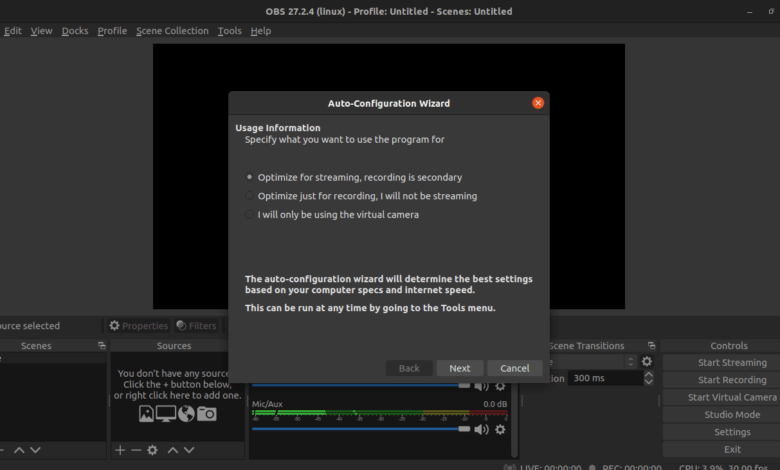Decrease transition duration with down arrow
The width and height of the screenshot is (780, 470).
pos(649,381)
